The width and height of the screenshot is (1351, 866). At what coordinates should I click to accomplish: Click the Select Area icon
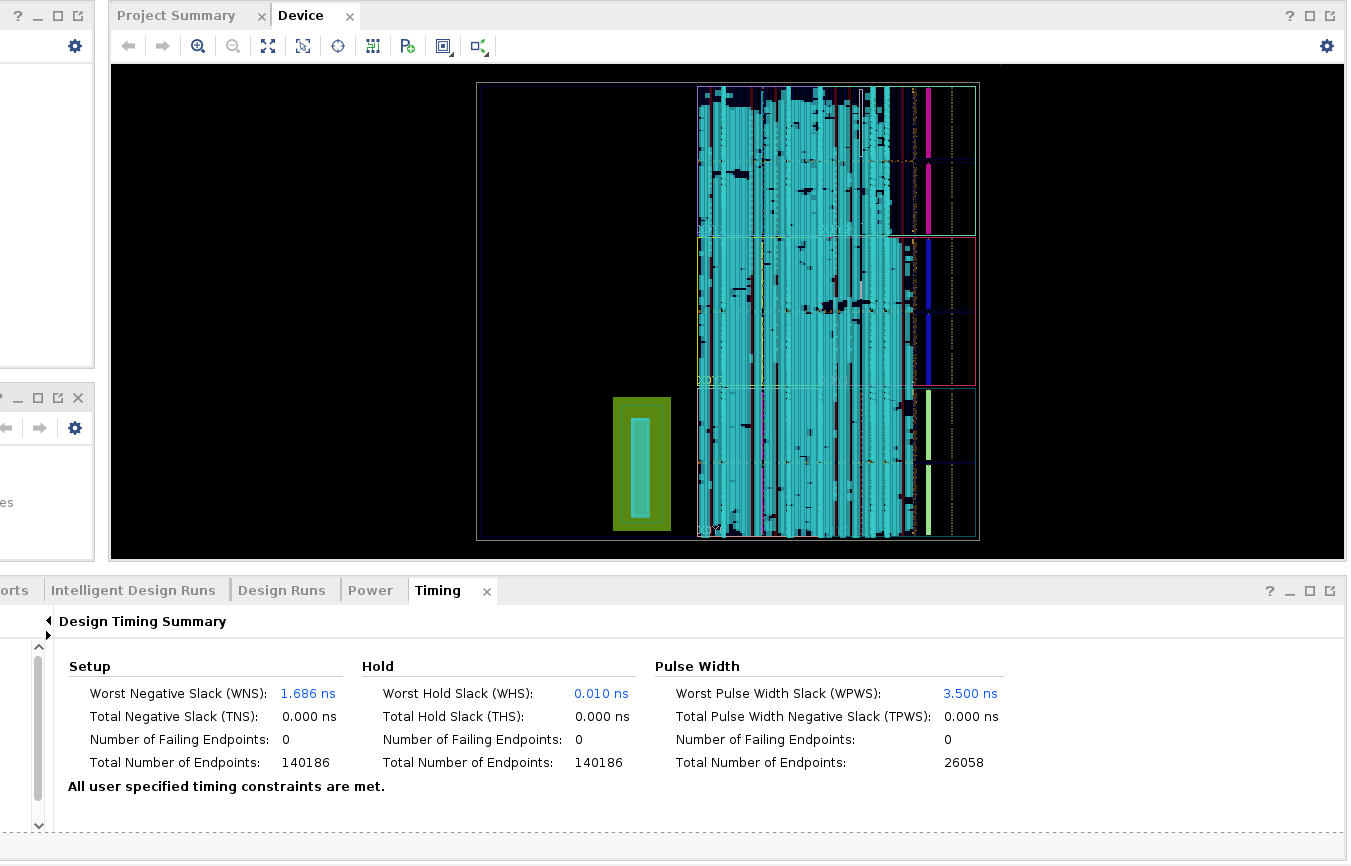click(x=303, y=46)
